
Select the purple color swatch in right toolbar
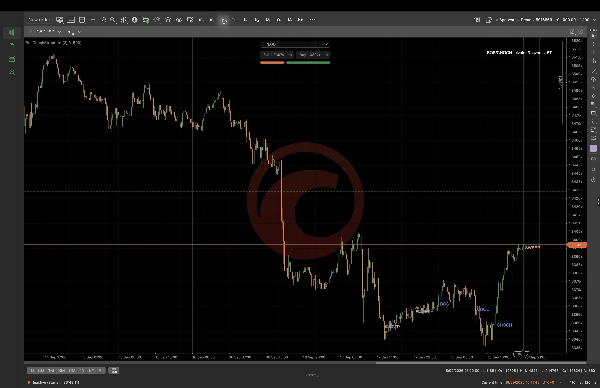593,148
